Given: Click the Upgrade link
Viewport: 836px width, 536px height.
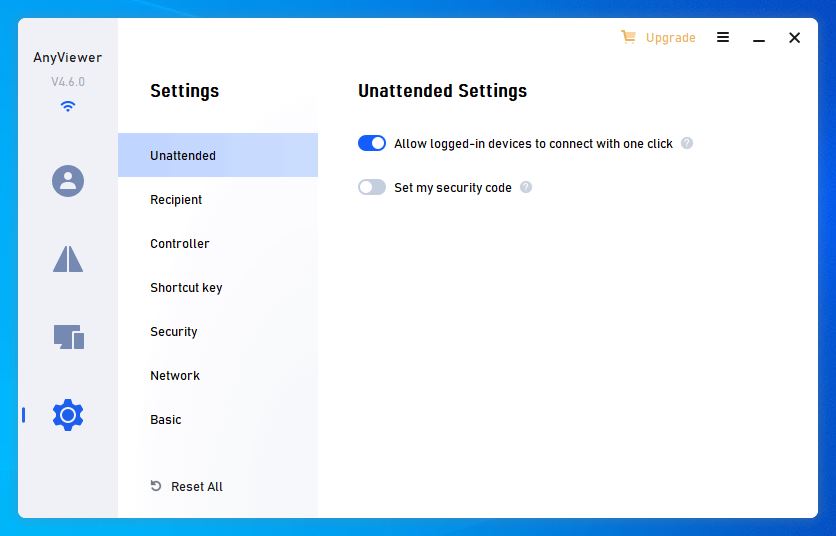Looking at the screenshot, I should coord(670,38).
